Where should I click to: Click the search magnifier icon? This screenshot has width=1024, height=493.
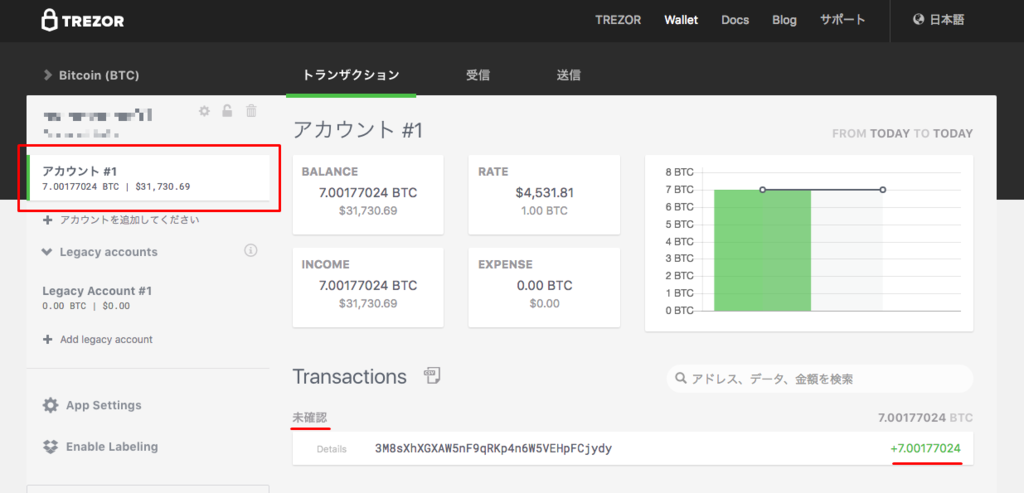click(x=680, y=379)
